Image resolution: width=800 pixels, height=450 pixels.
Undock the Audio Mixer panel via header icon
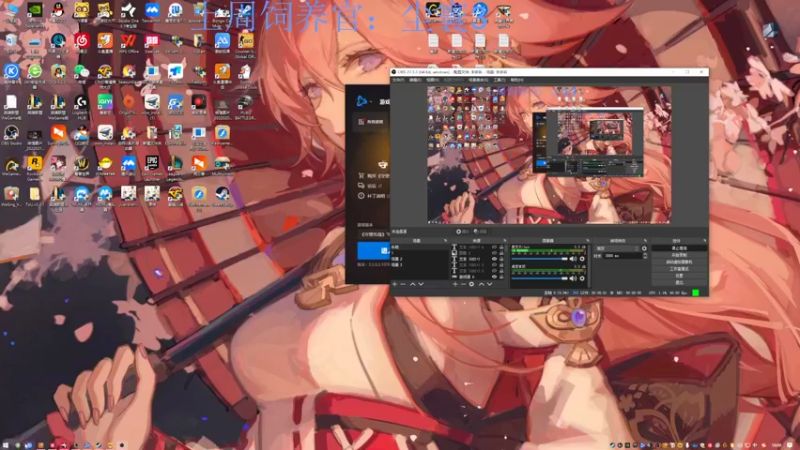[x=588, y=240]
